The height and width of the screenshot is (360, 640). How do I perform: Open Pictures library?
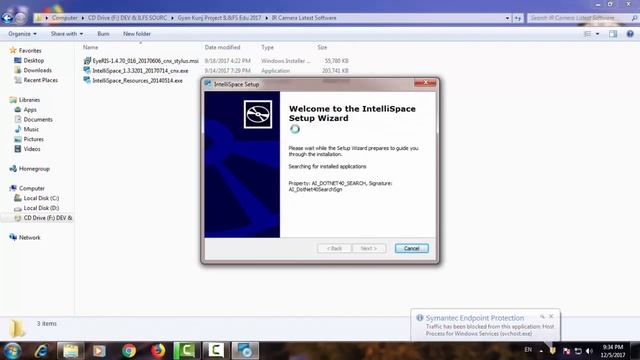point(33,139)
